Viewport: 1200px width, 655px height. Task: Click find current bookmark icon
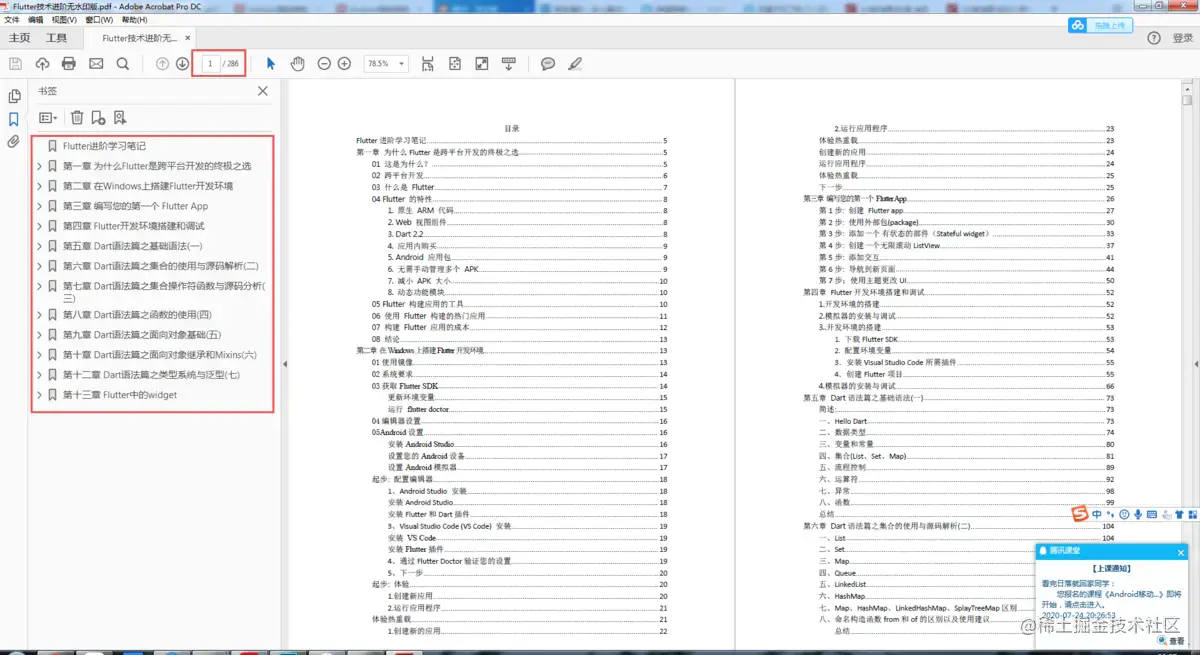pos(120,118)
